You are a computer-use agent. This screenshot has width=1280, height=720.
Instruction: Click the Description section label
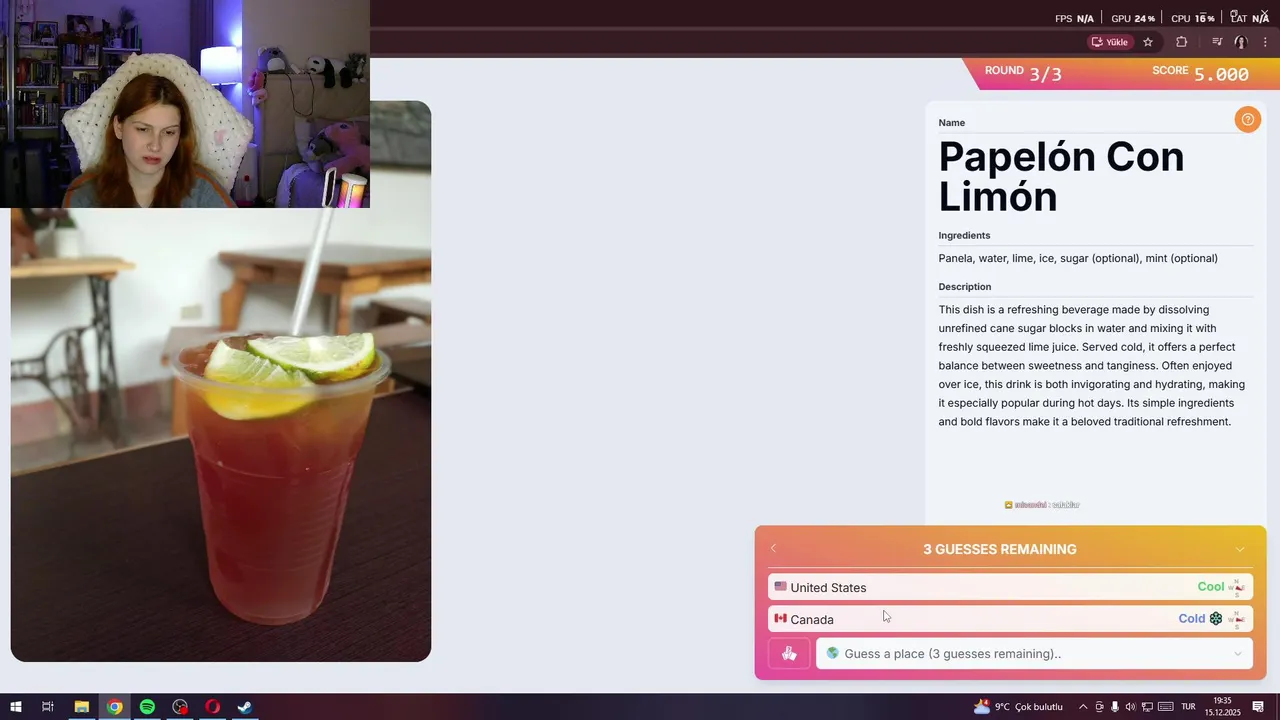tap(965, 287)
